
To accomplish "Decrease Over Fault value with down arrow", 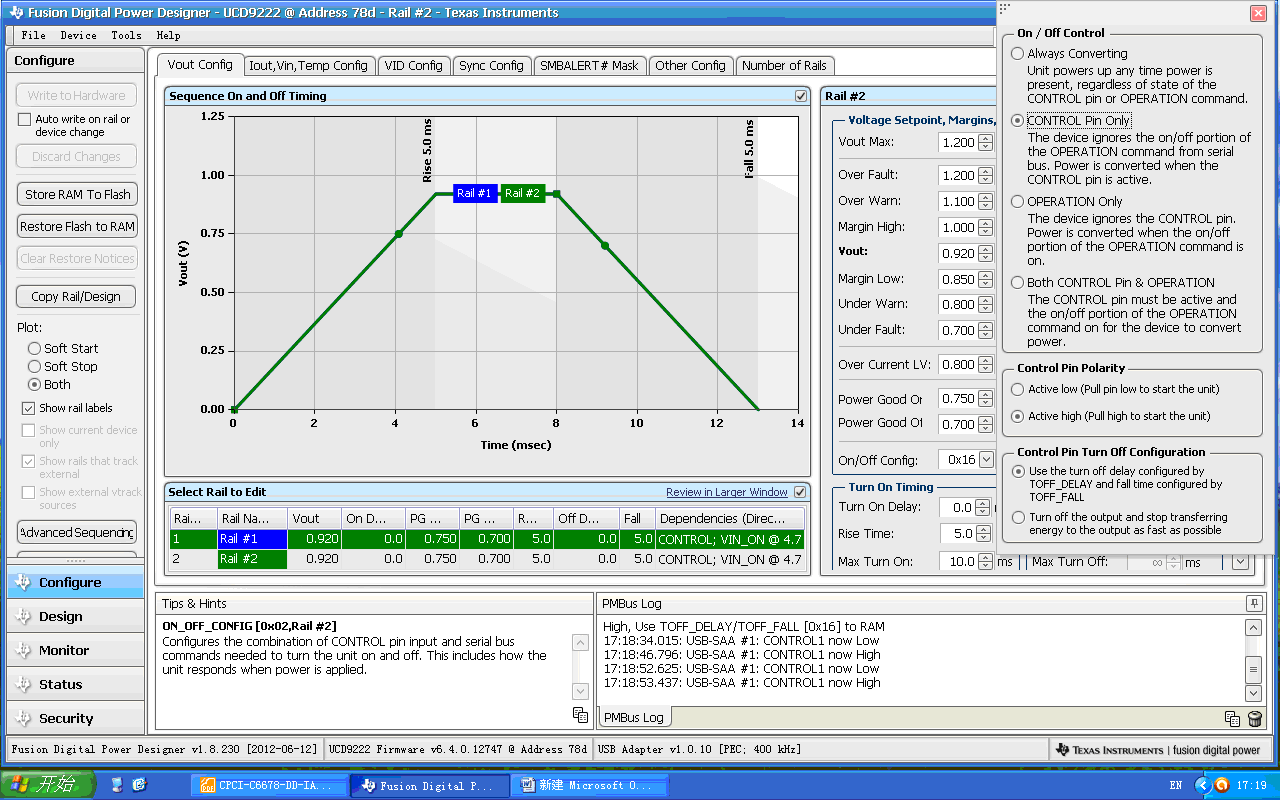I will (x=986, y=180).
